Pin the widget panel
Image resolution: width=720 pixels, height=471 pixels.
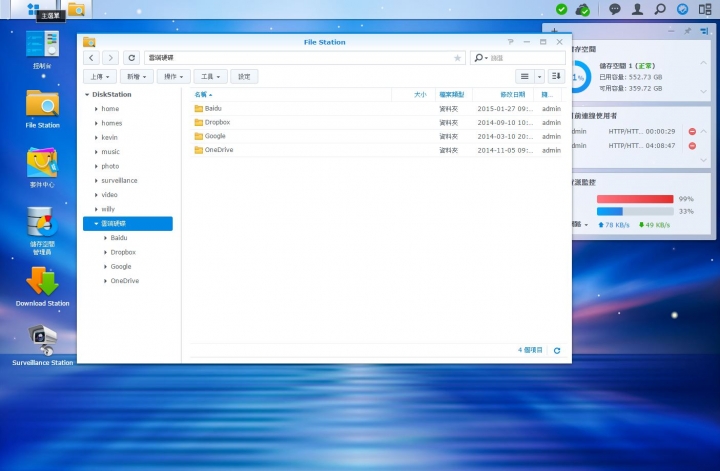coord(687,31)
